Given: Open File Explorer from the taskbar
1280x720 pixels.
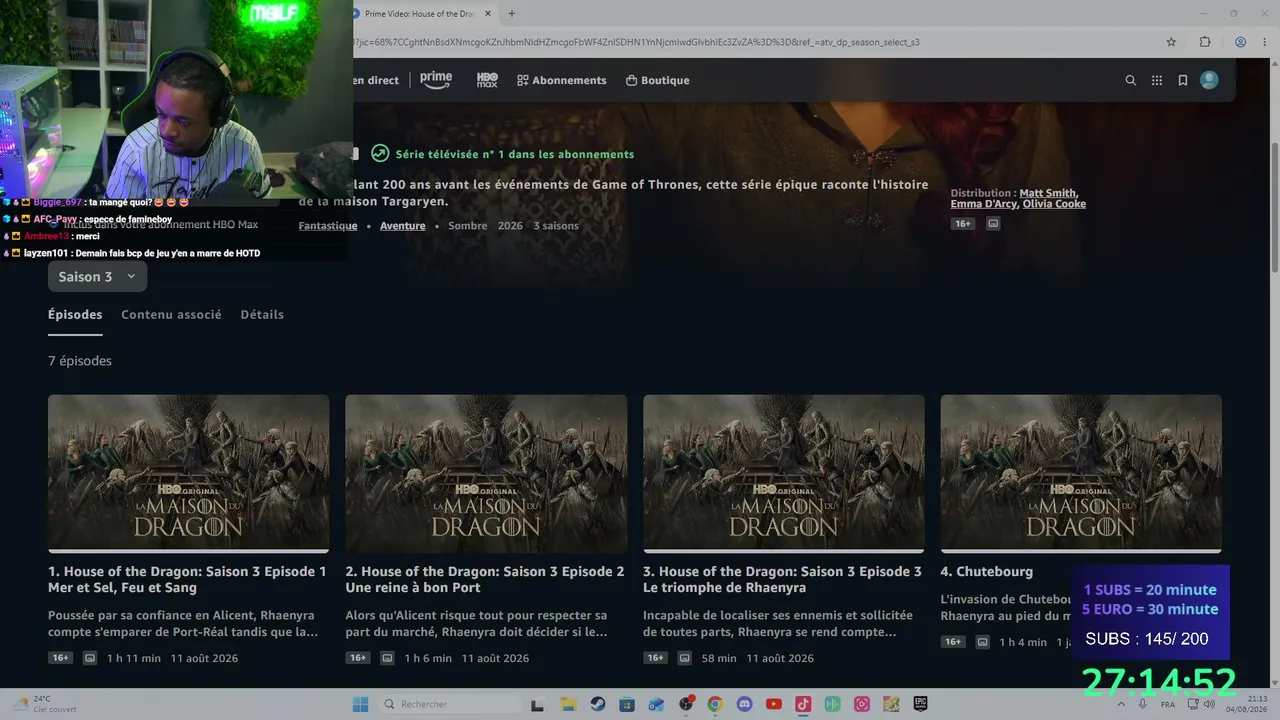Looking at the screenshot, I should [568, 704].
